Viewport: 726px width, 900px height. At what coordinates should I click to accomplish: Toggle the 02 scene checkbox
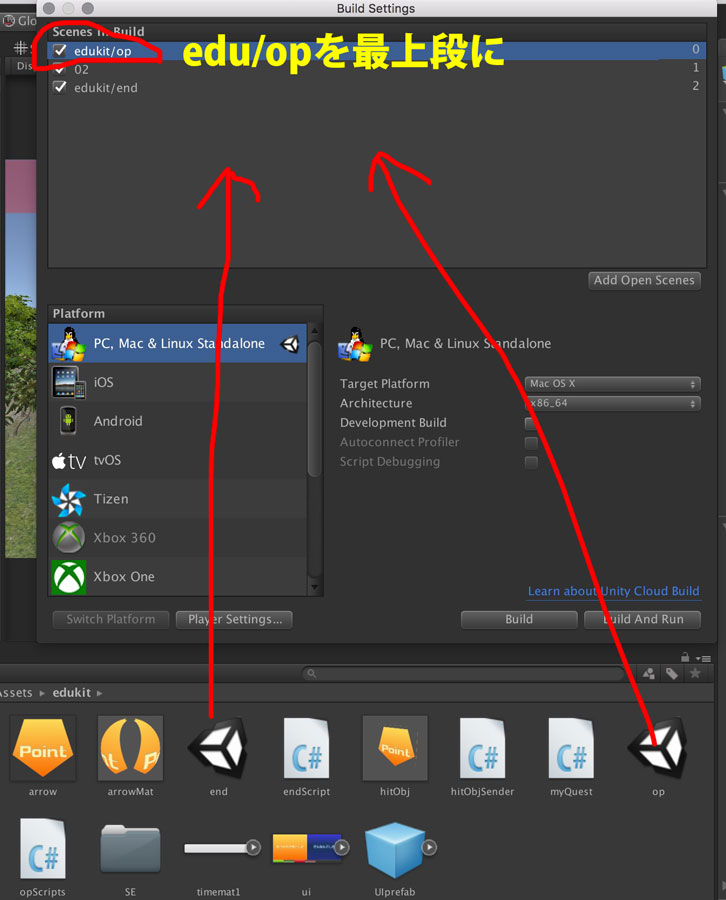[x=60, y=69]
